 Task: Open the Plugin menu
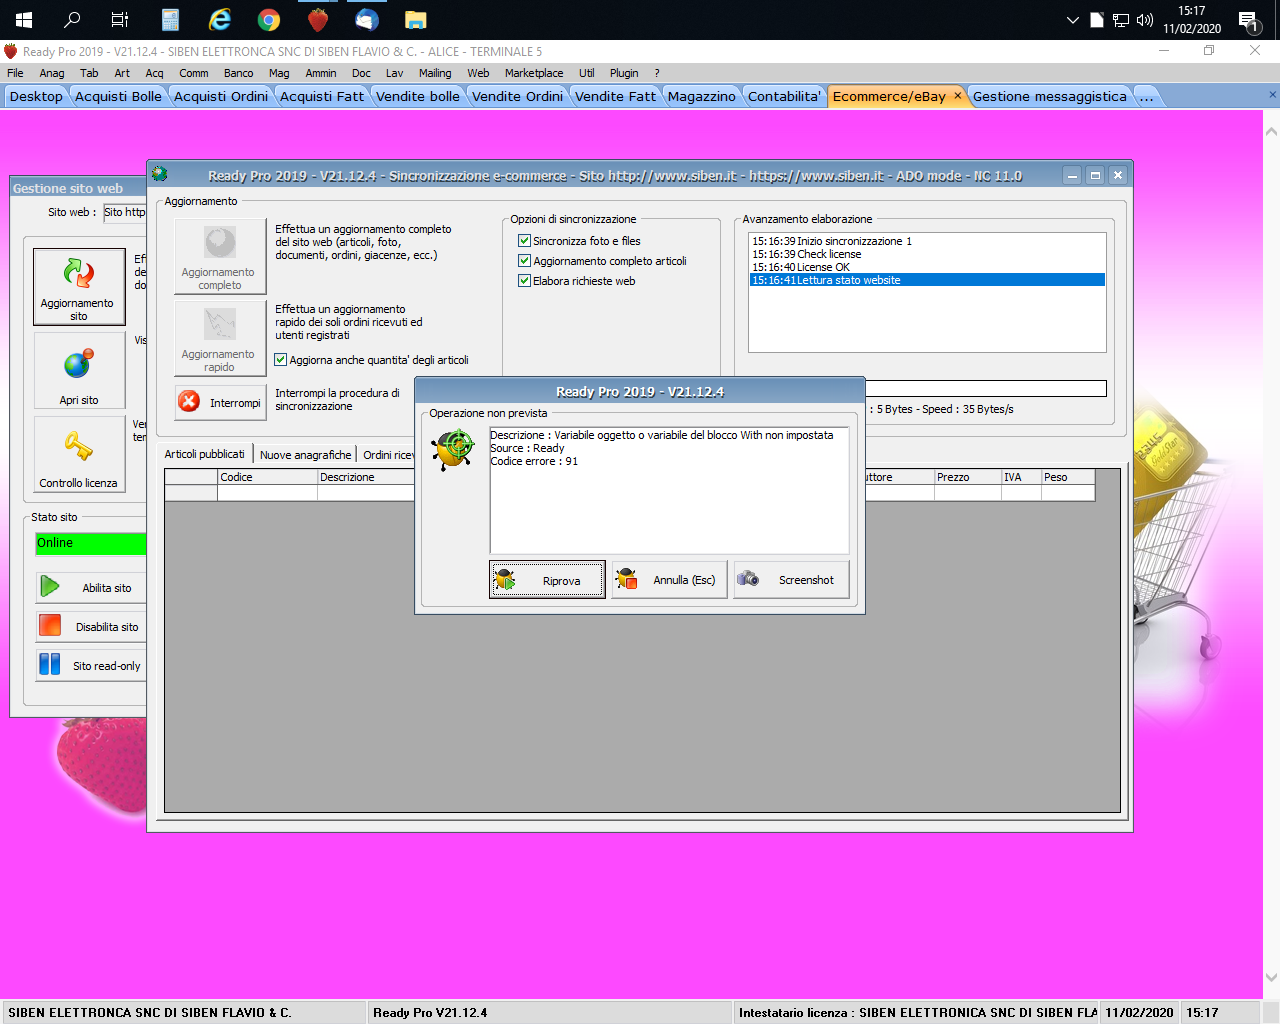click(x=624, y=73)
